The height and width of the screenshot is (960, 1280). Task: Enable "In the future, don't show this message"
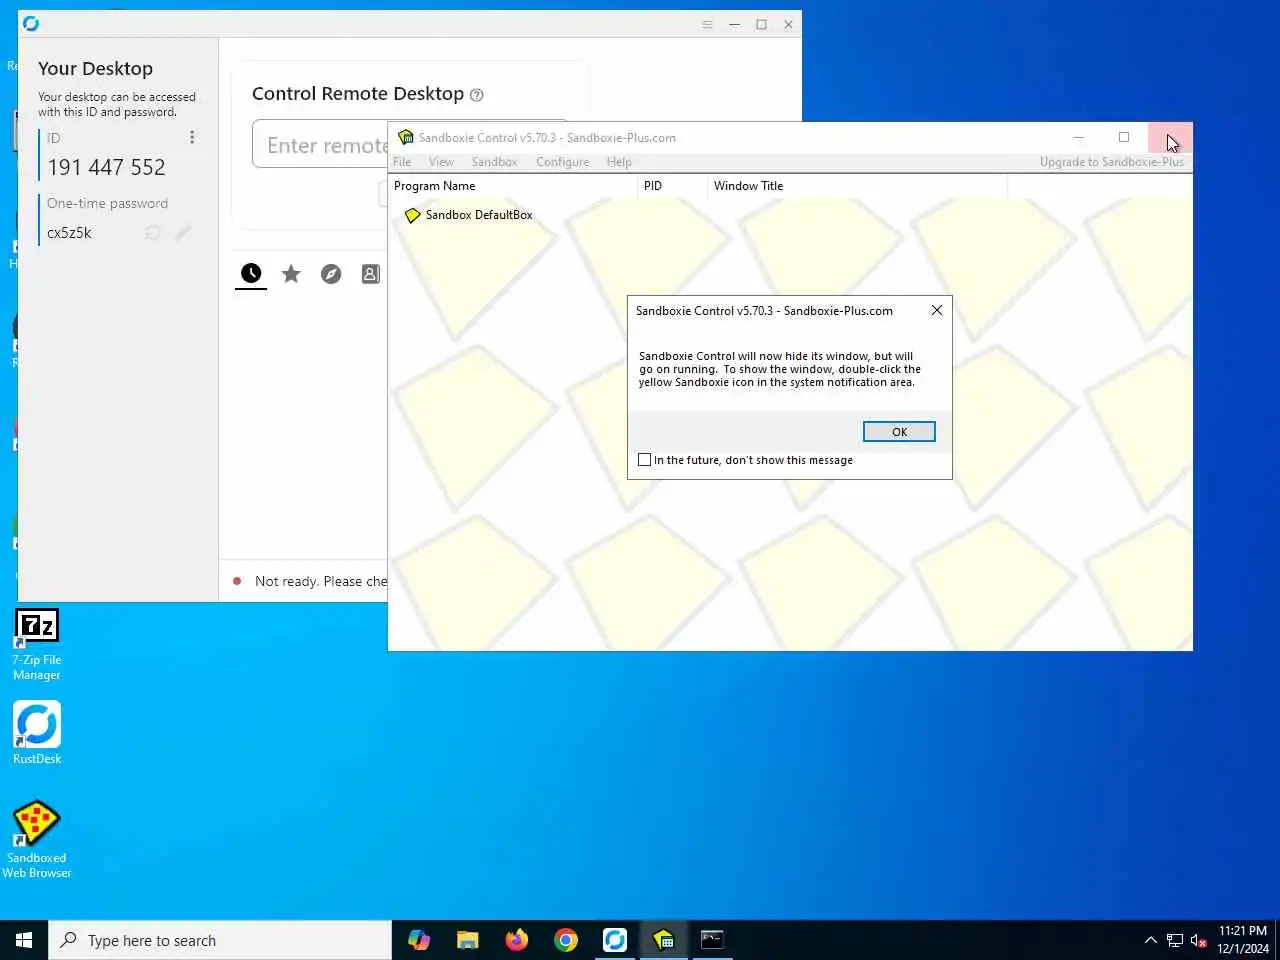pyautogui.click(x=645, y=460)
